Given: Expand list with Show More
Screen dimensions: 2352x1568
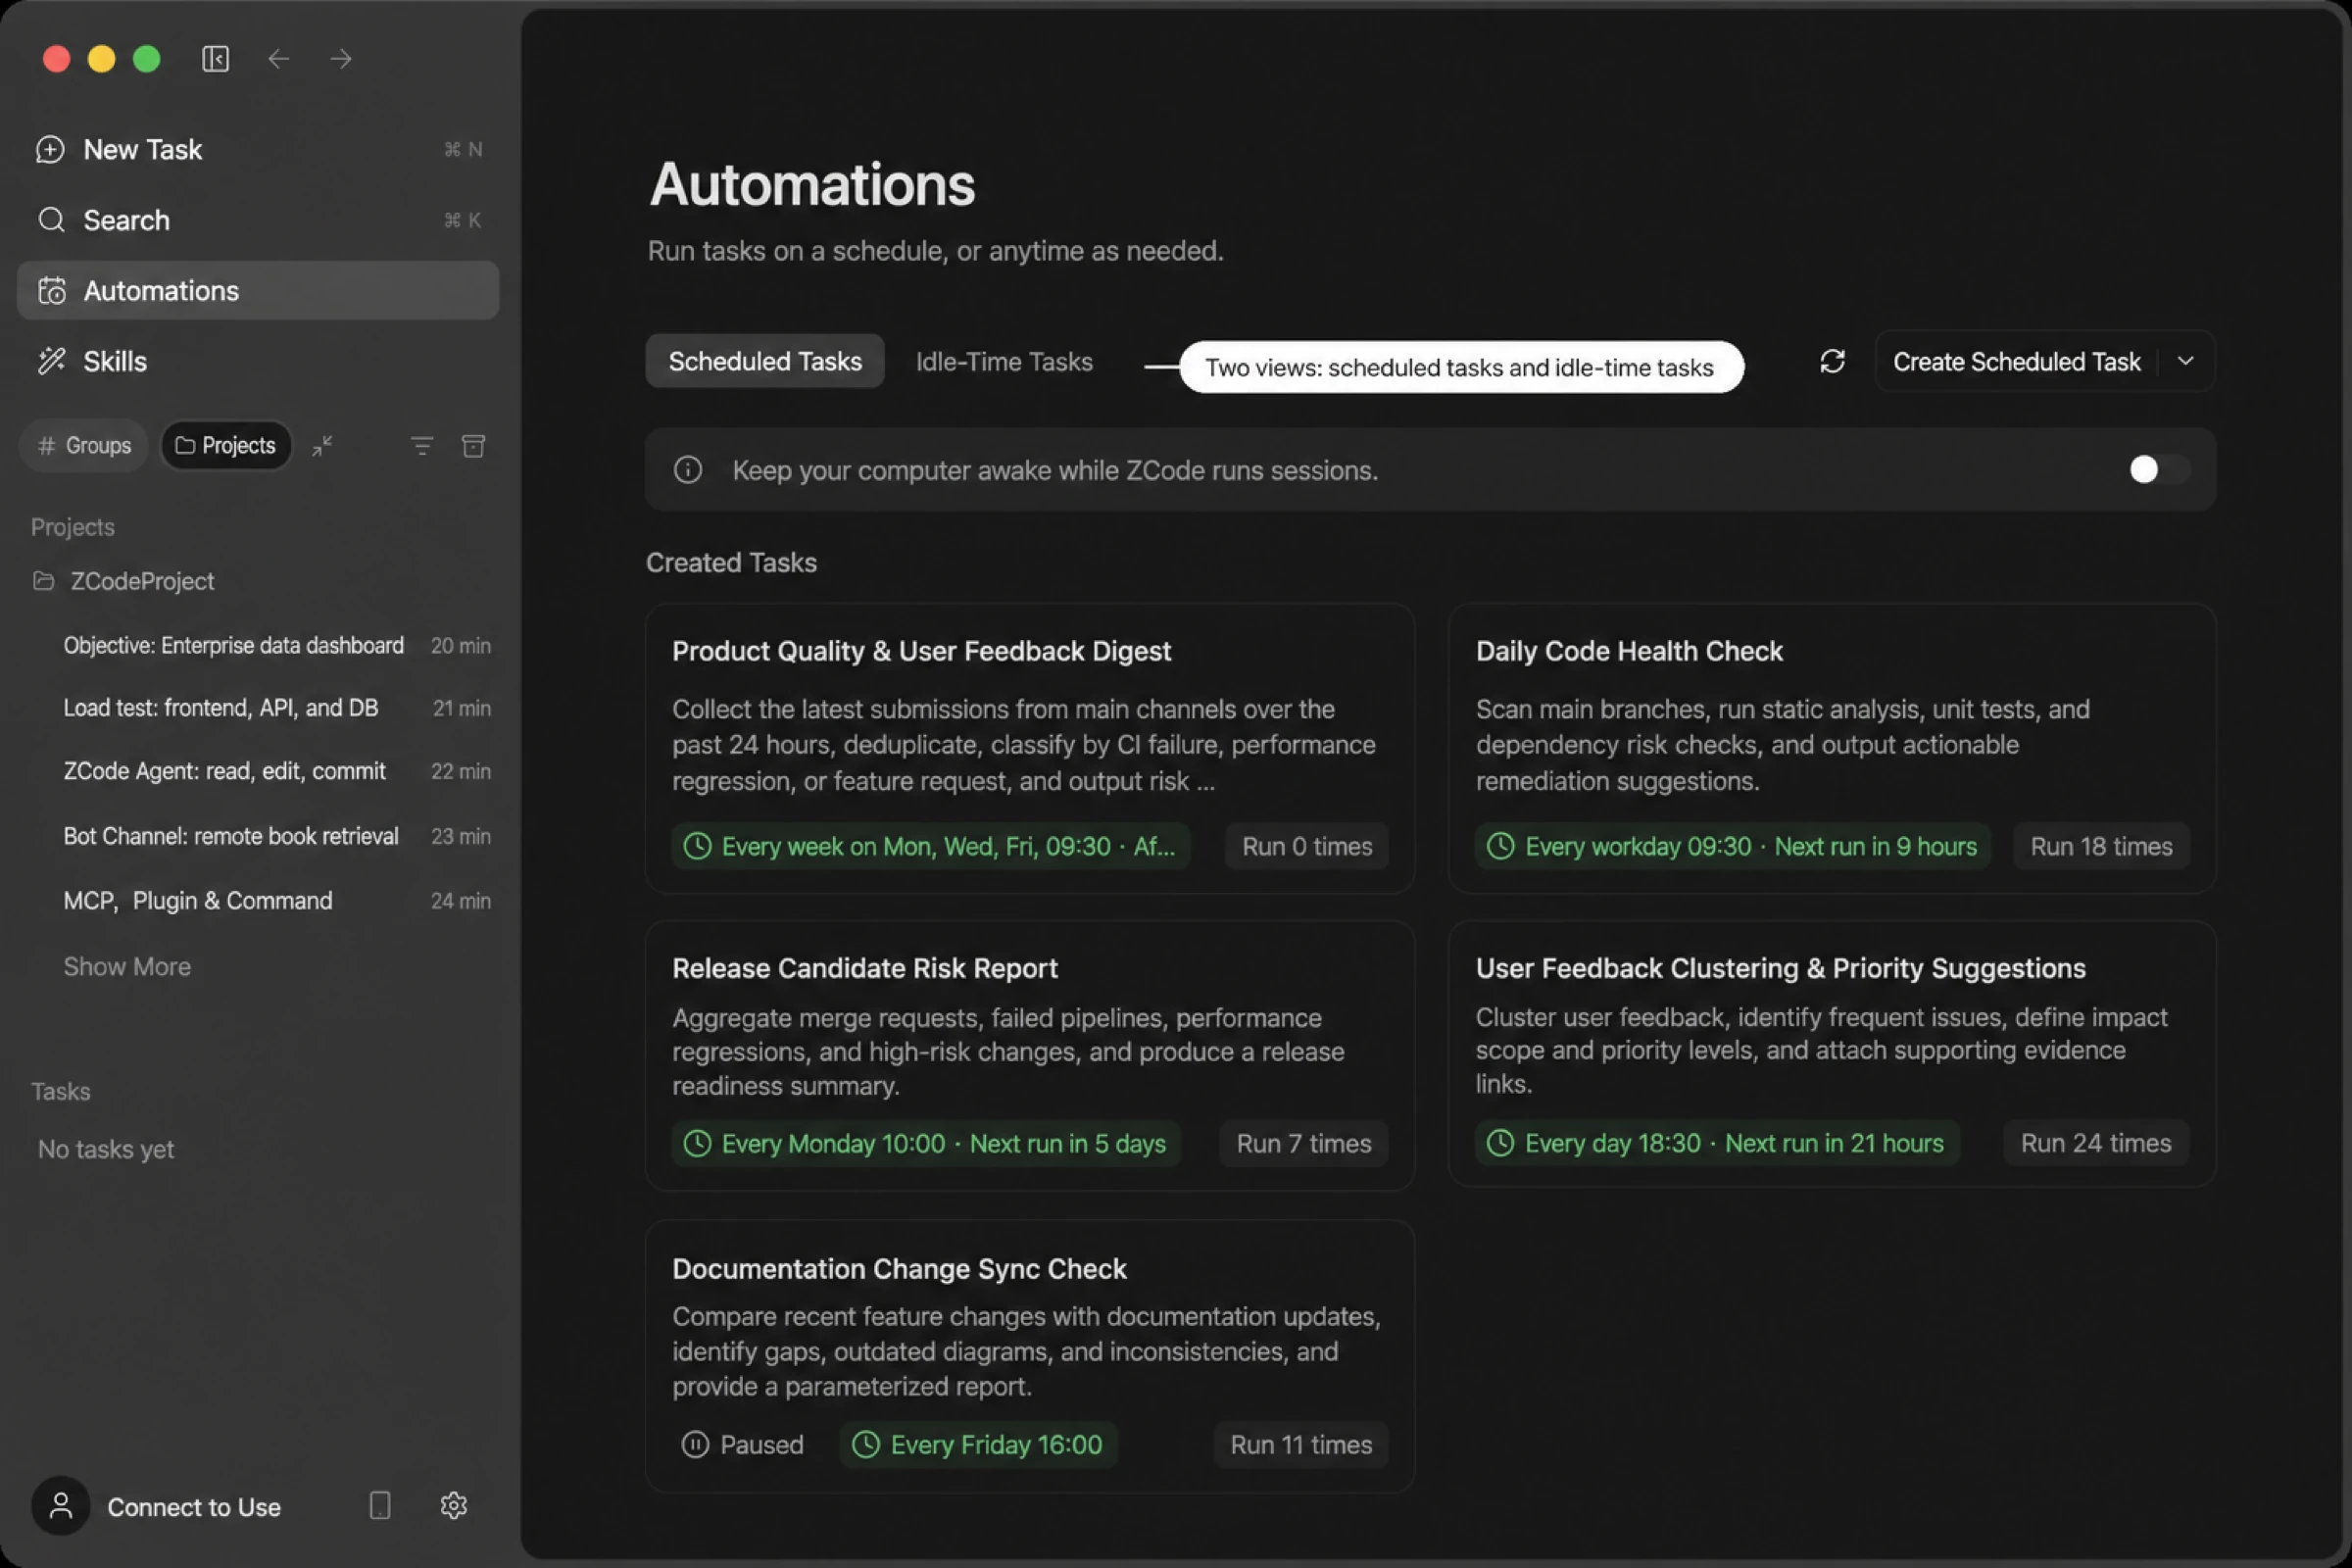Looking at the screenshot, I should [x=127, y=967].
